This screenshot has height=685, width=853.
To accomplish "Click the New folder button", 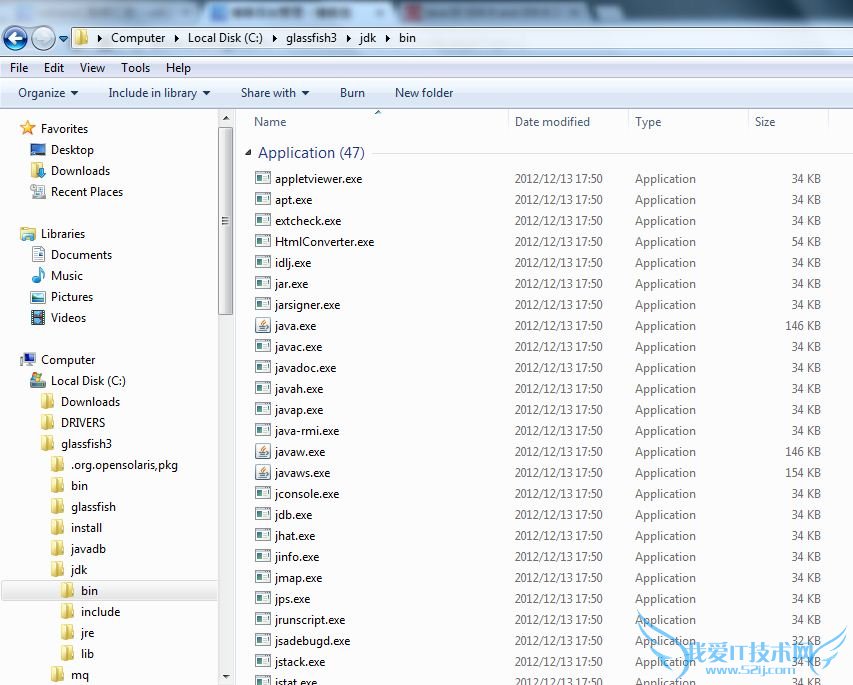I will (424, 93).
